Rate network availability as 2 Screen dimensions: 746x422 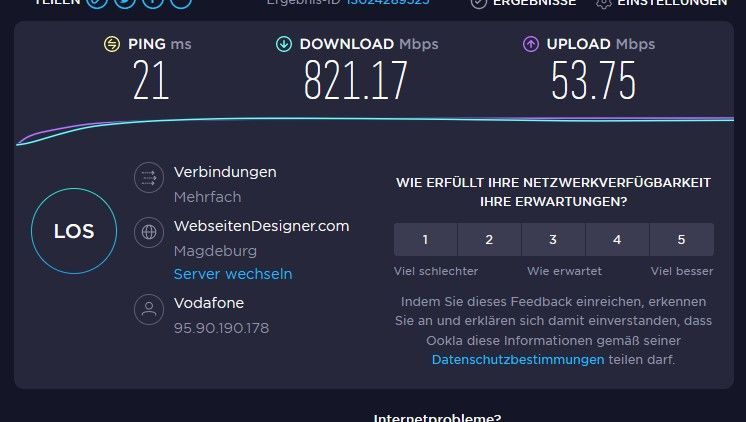point(489,239)
